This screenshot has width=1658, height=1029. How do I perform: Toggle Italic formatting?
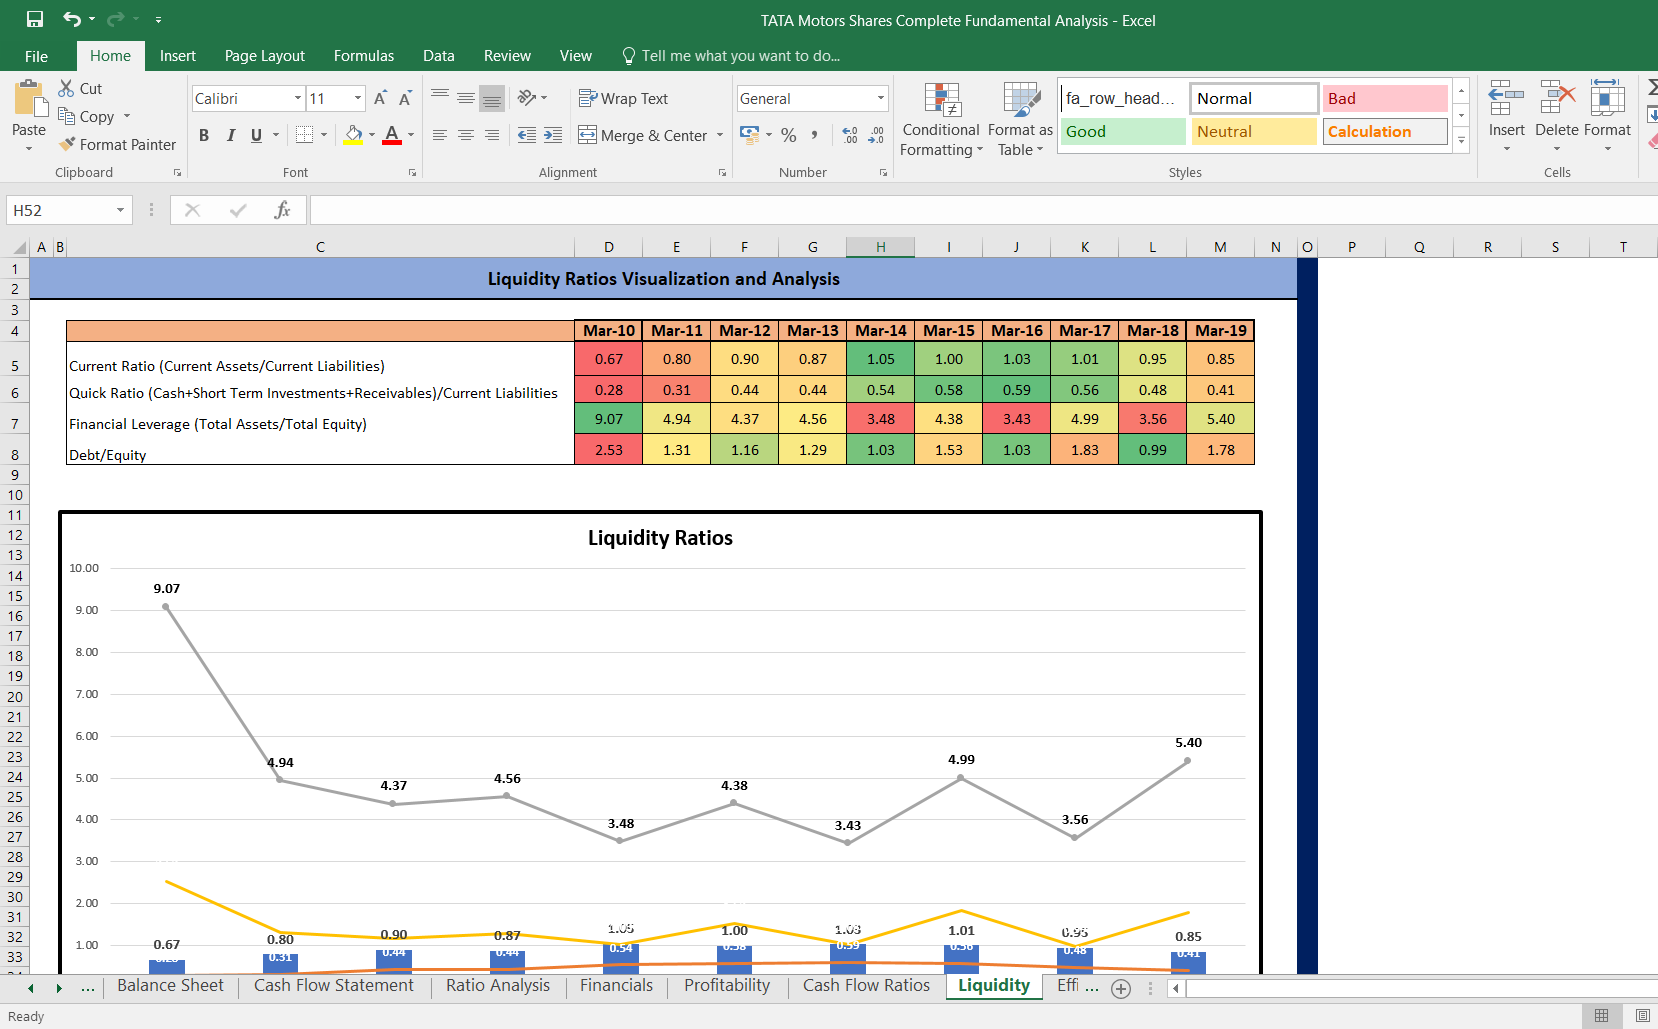[230, 135]
